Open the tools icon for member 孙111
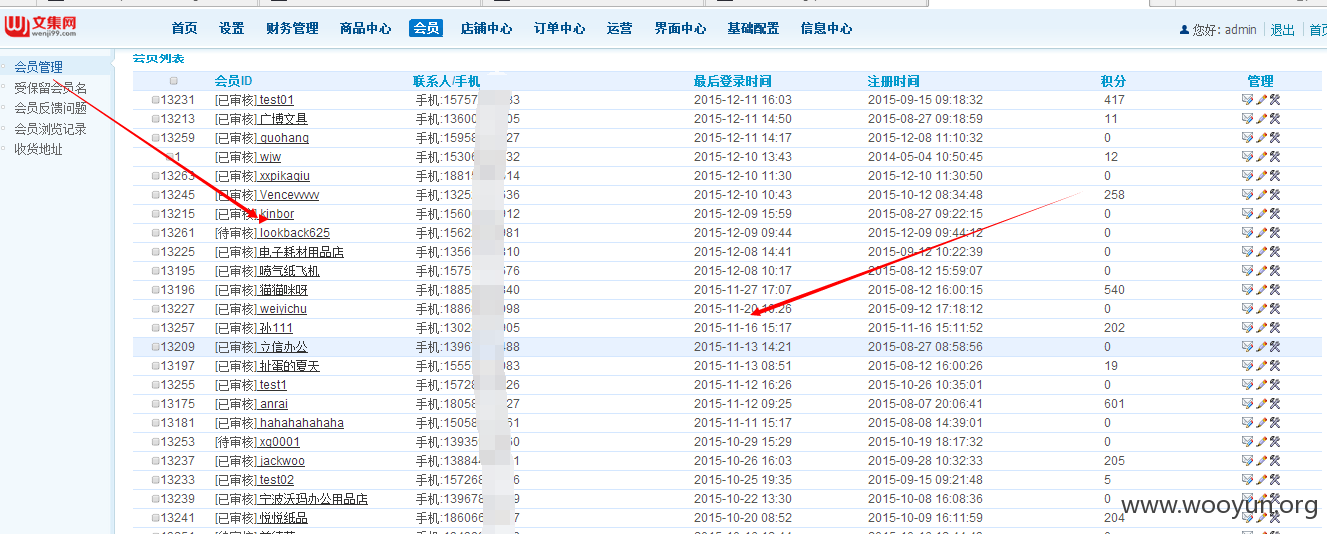Image resolution: width=1327 pixels, height=534 pixels. [x=1275, y=328]
